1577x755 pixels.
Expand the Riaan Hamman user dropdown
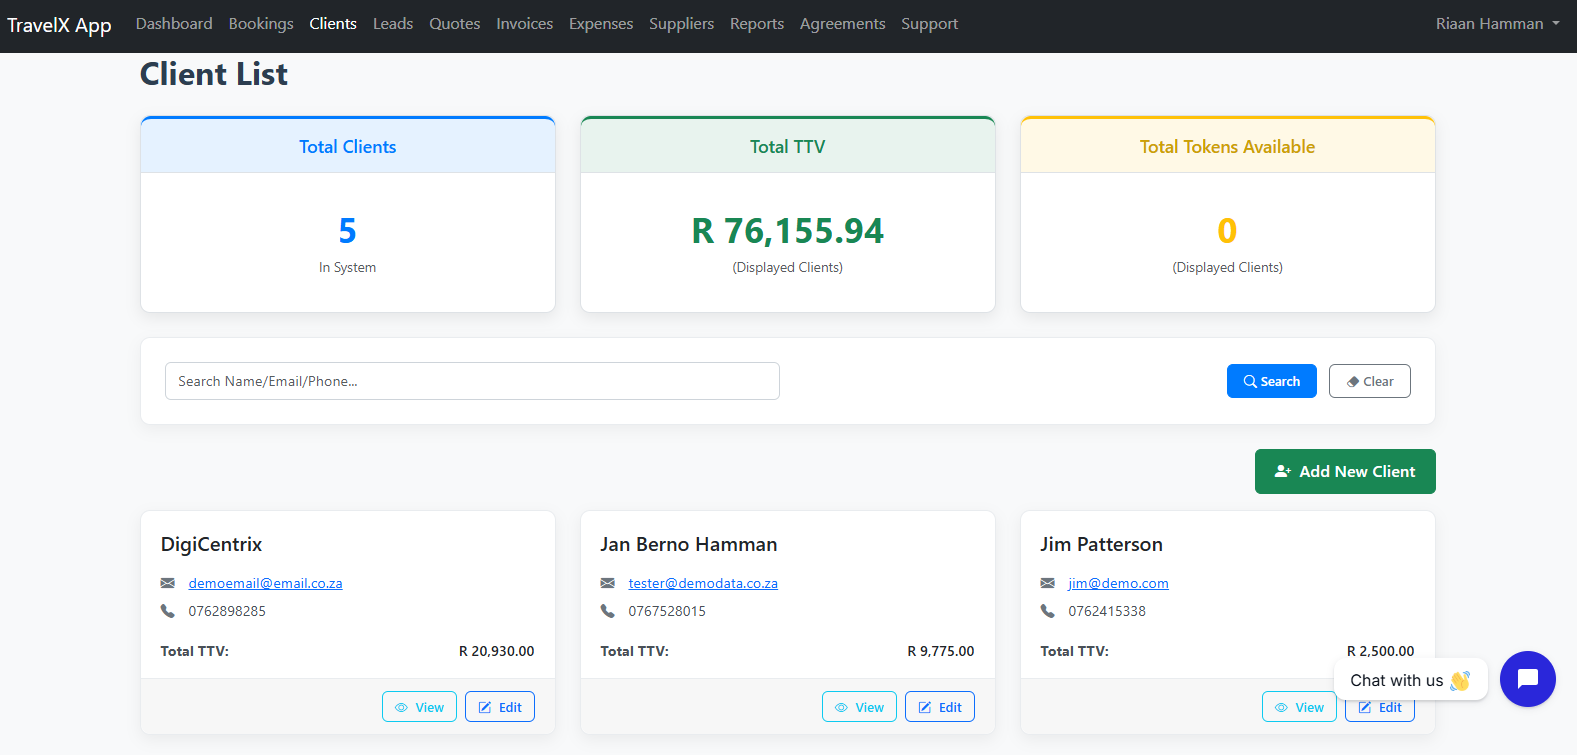pyautogui.click(x=1497, y=24)
